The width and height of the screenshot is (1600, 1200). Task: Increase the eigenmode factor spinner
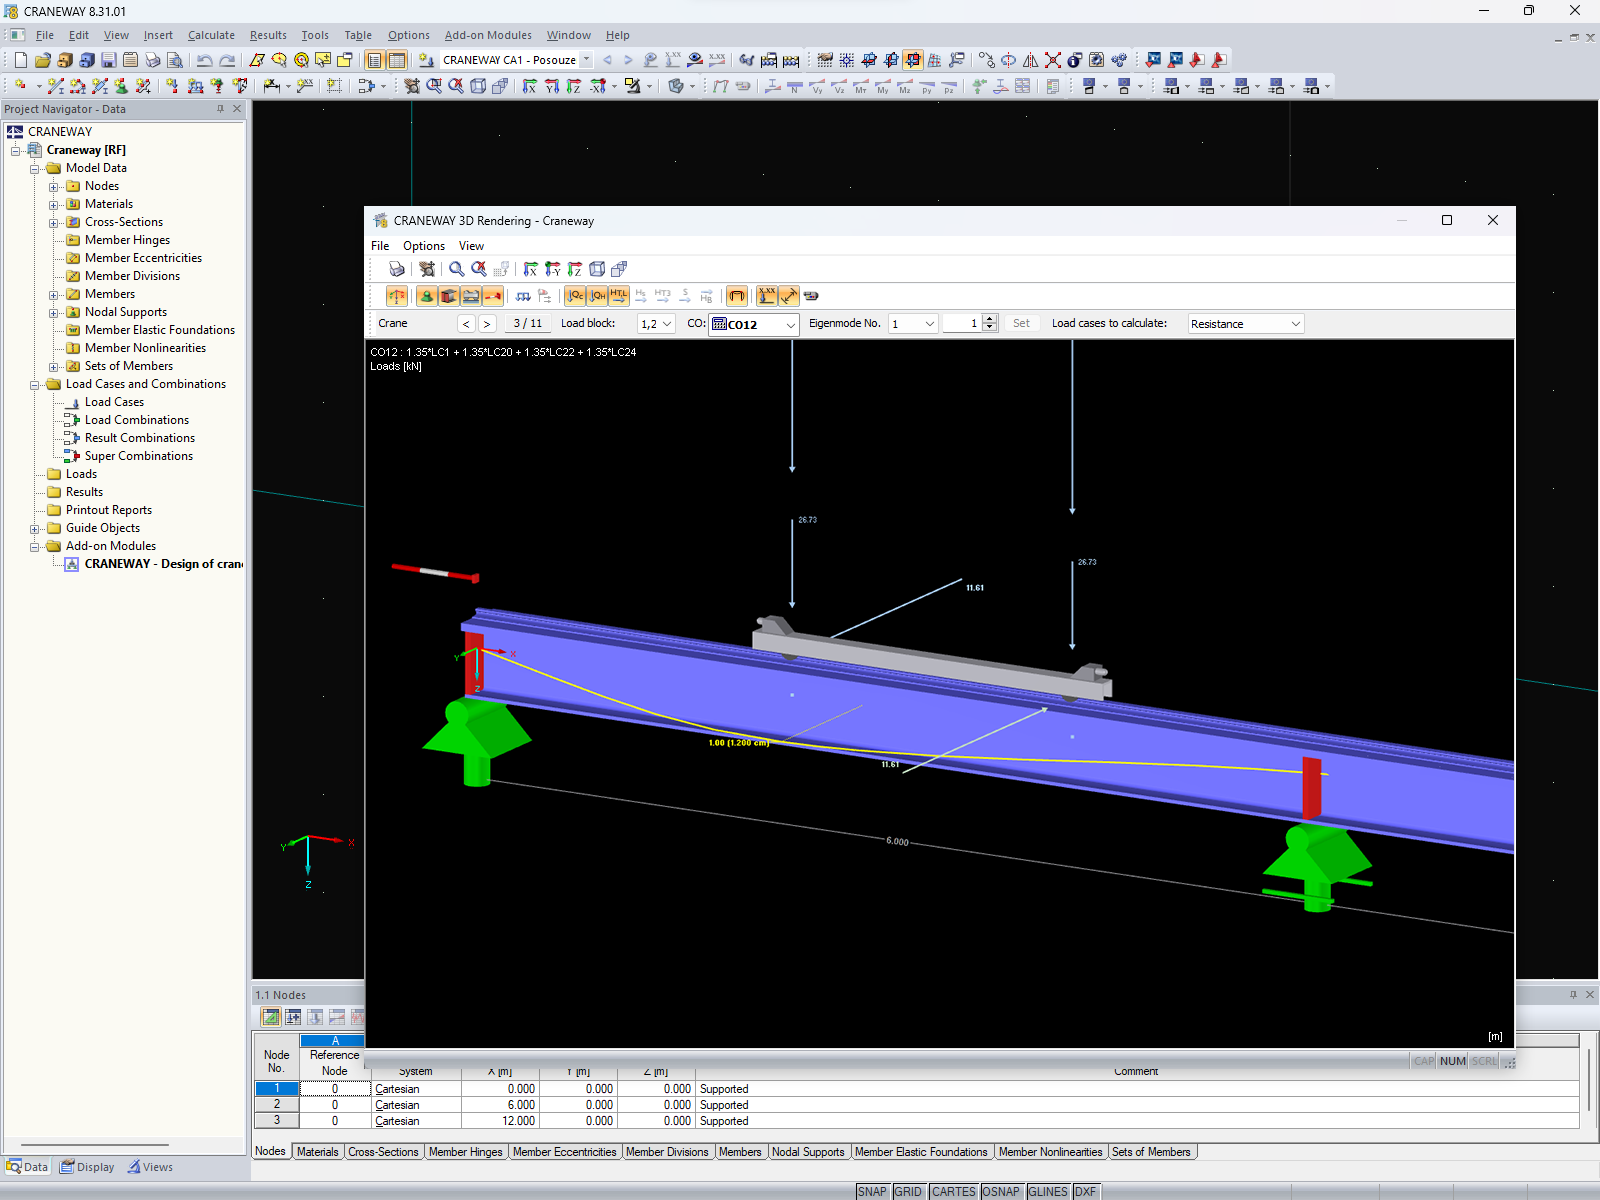990,319
